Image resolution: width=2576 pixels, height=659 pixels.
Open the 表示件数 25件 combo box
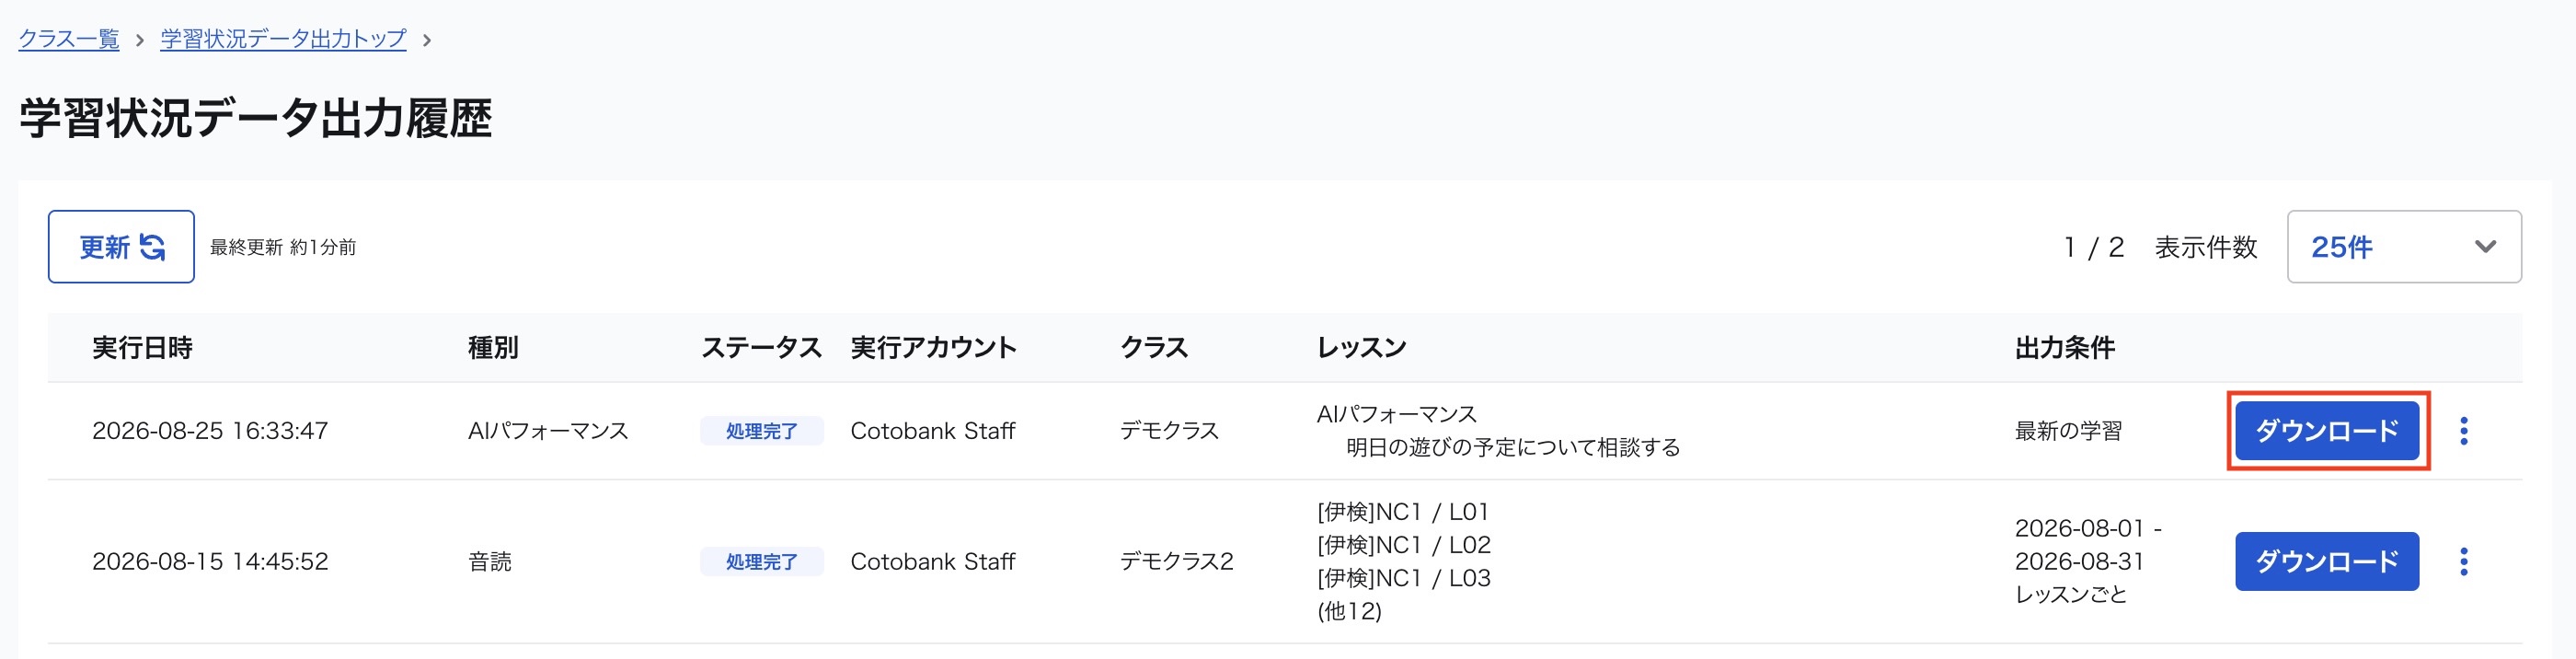2404,247
